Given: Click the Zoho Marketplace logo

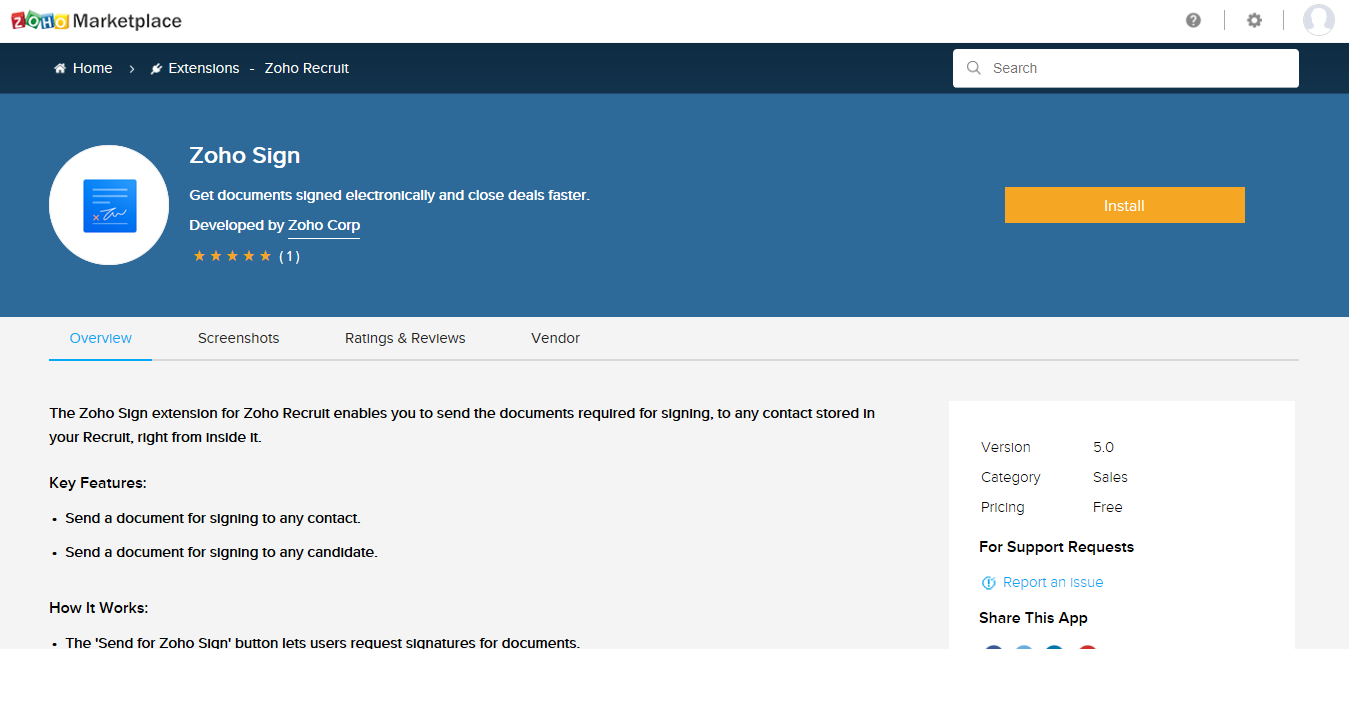Looking at the screenshot, I should [96, 20].
